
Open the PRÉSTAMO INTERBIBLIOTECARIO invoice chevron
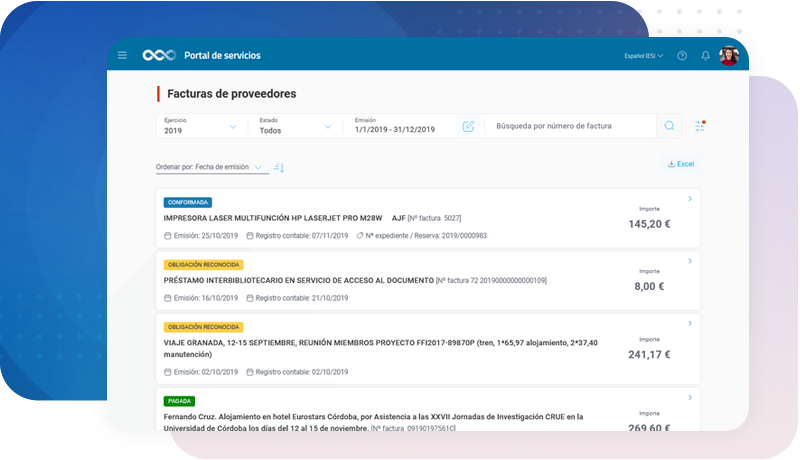pyautogui.click(x=690, y=261)
